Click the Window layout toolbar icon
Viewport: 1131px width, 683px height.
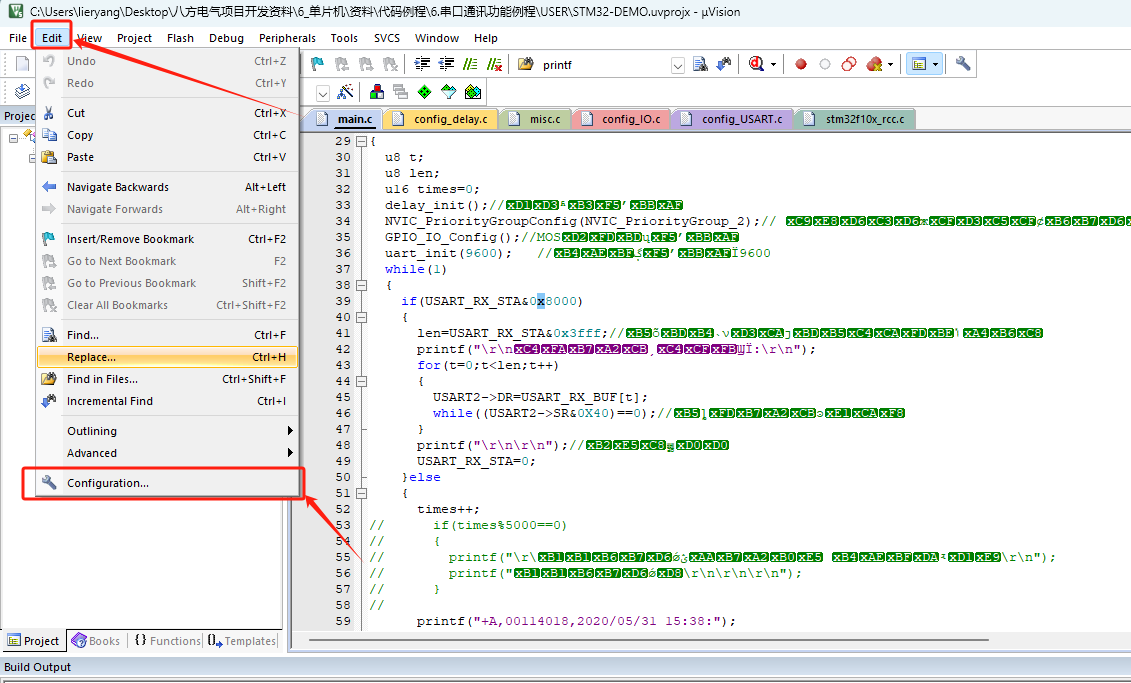(x=919, y=64)
